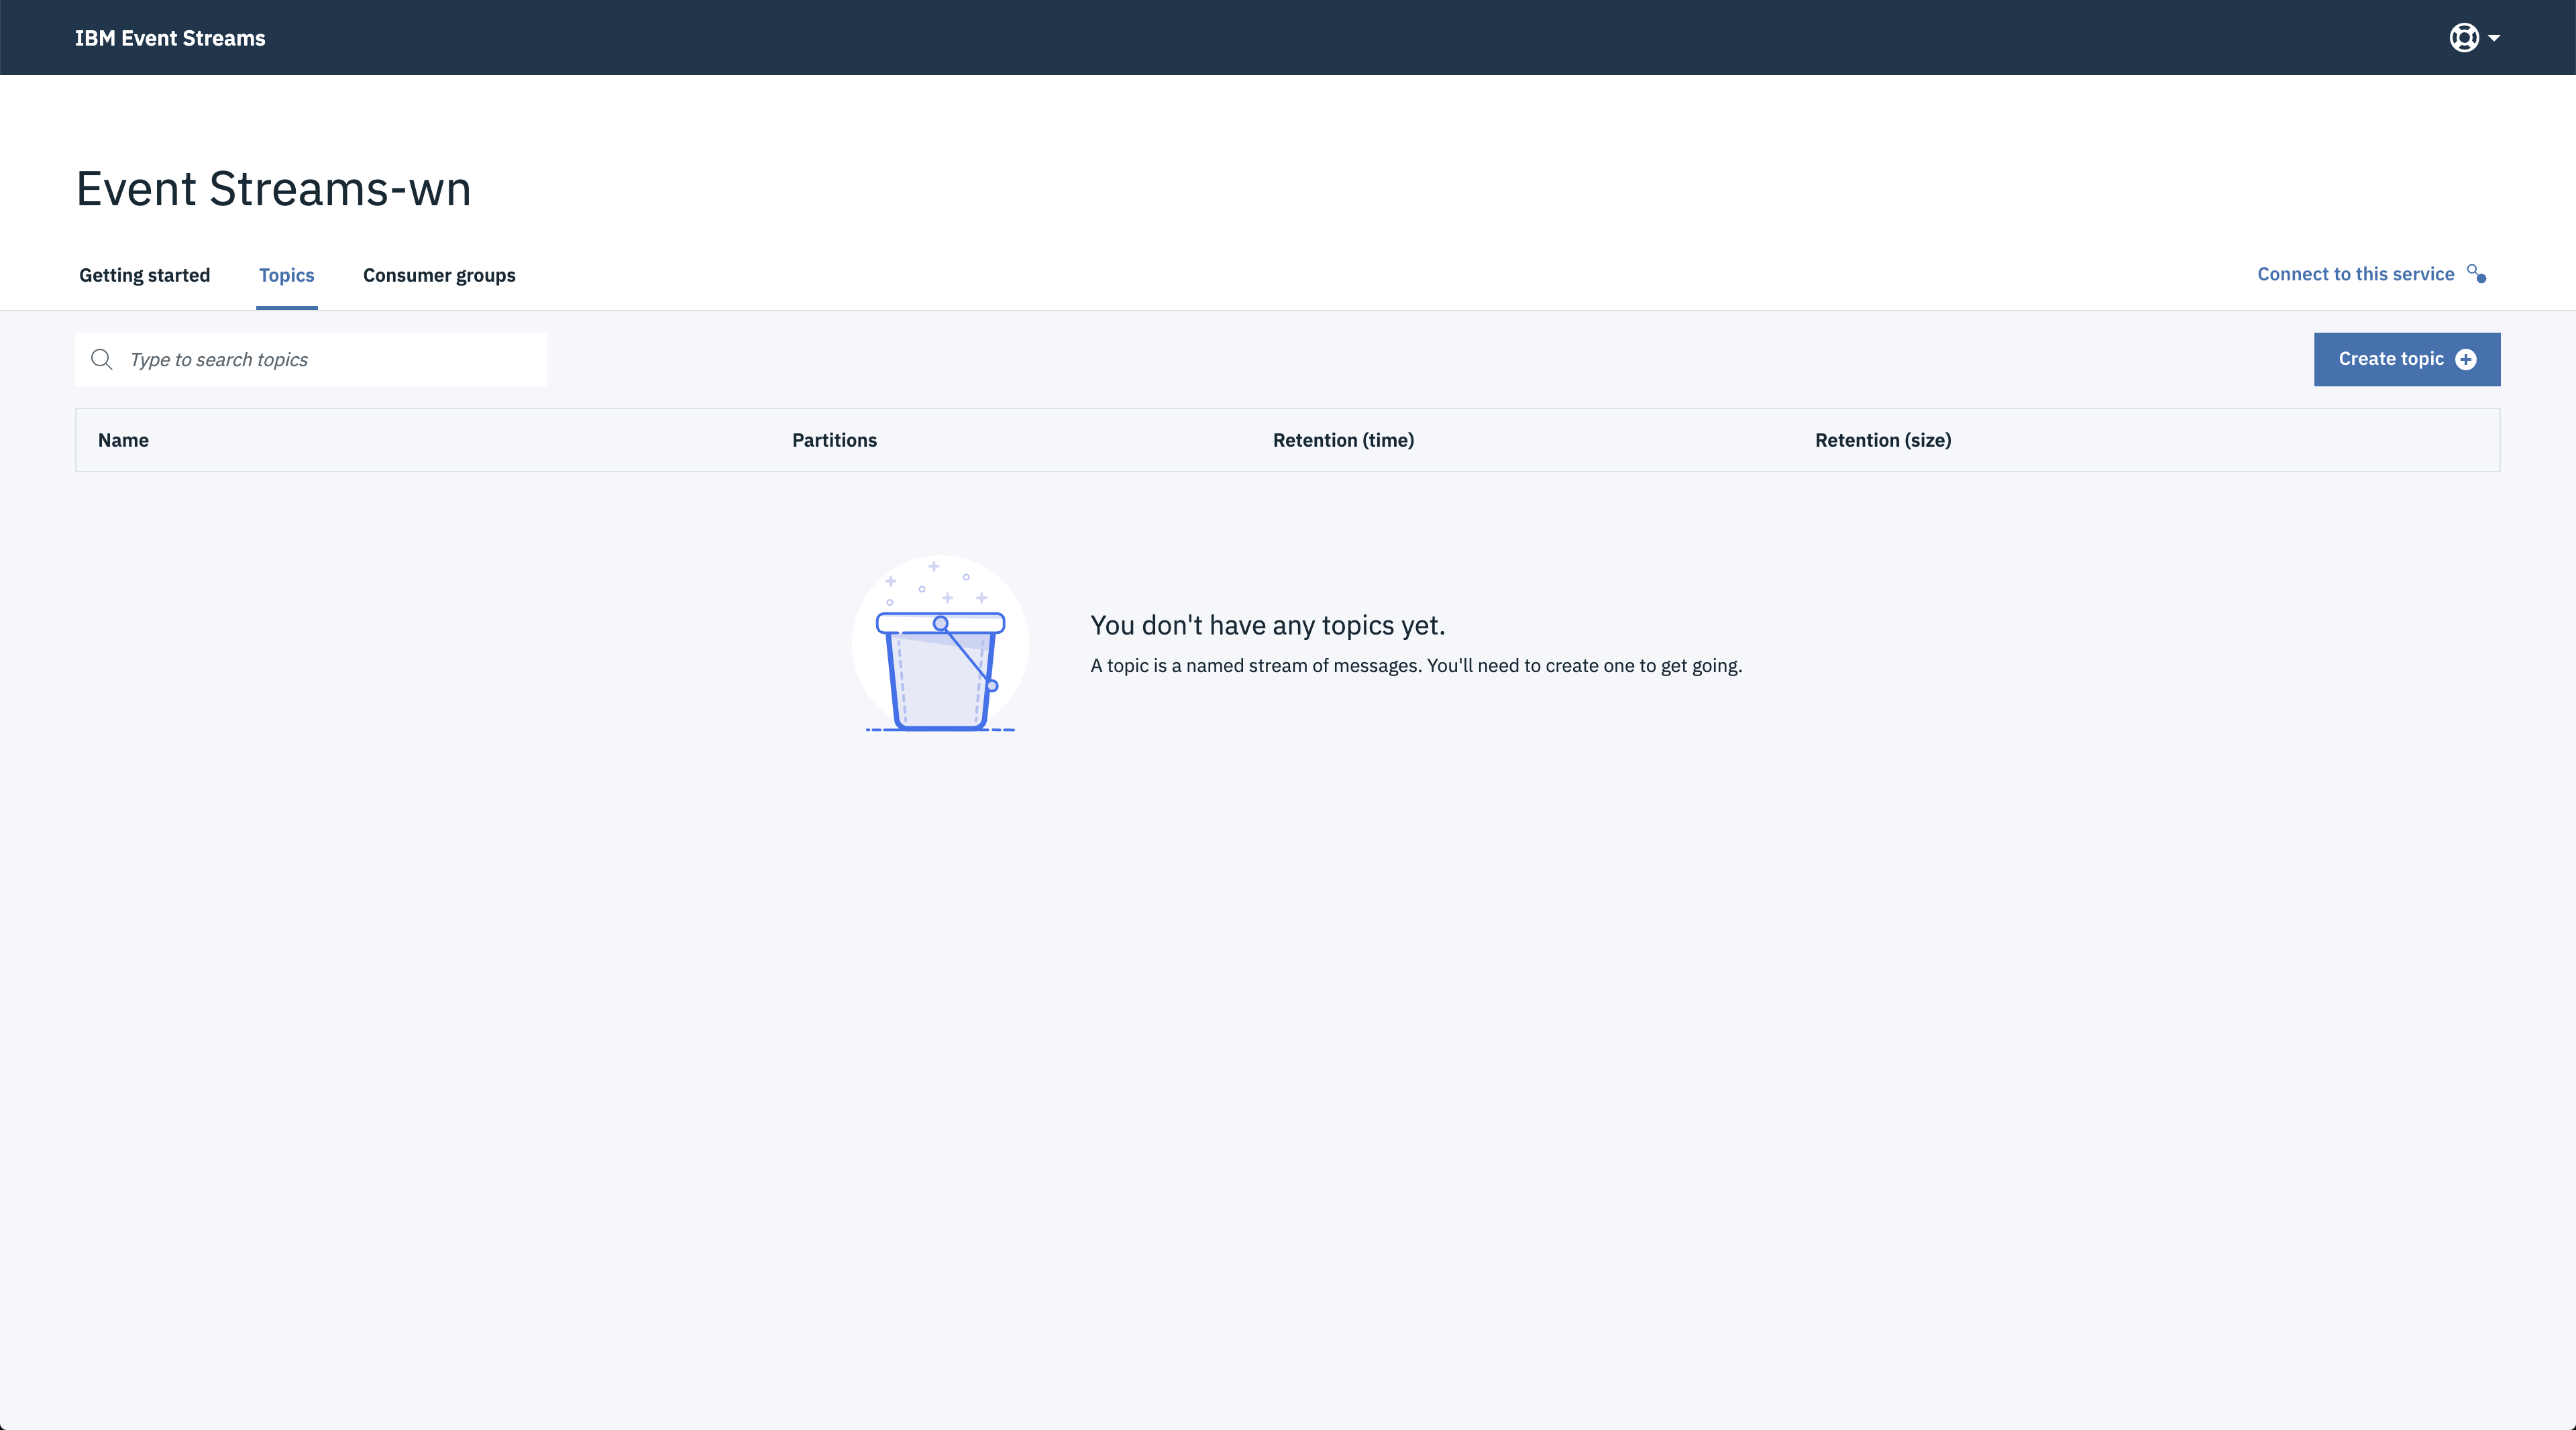
Task: Switch to the Getting started tab
Action: click(x=144, y=275)
